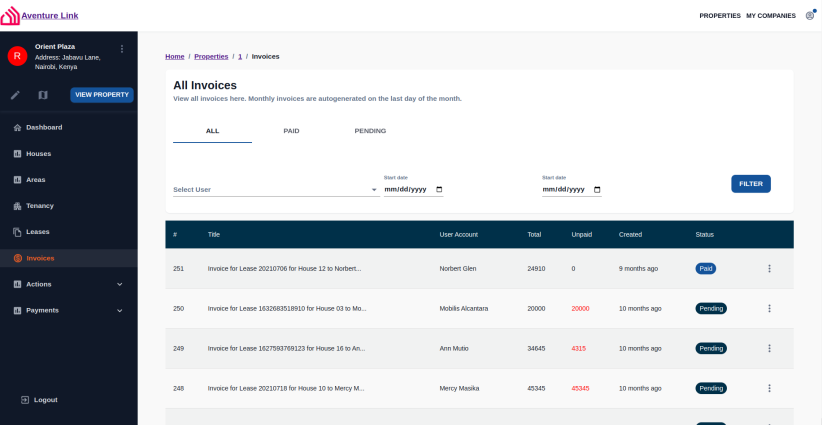Click the Payments icon in sidebar
Screen dimensions: 822x425
tap(17, 310)
